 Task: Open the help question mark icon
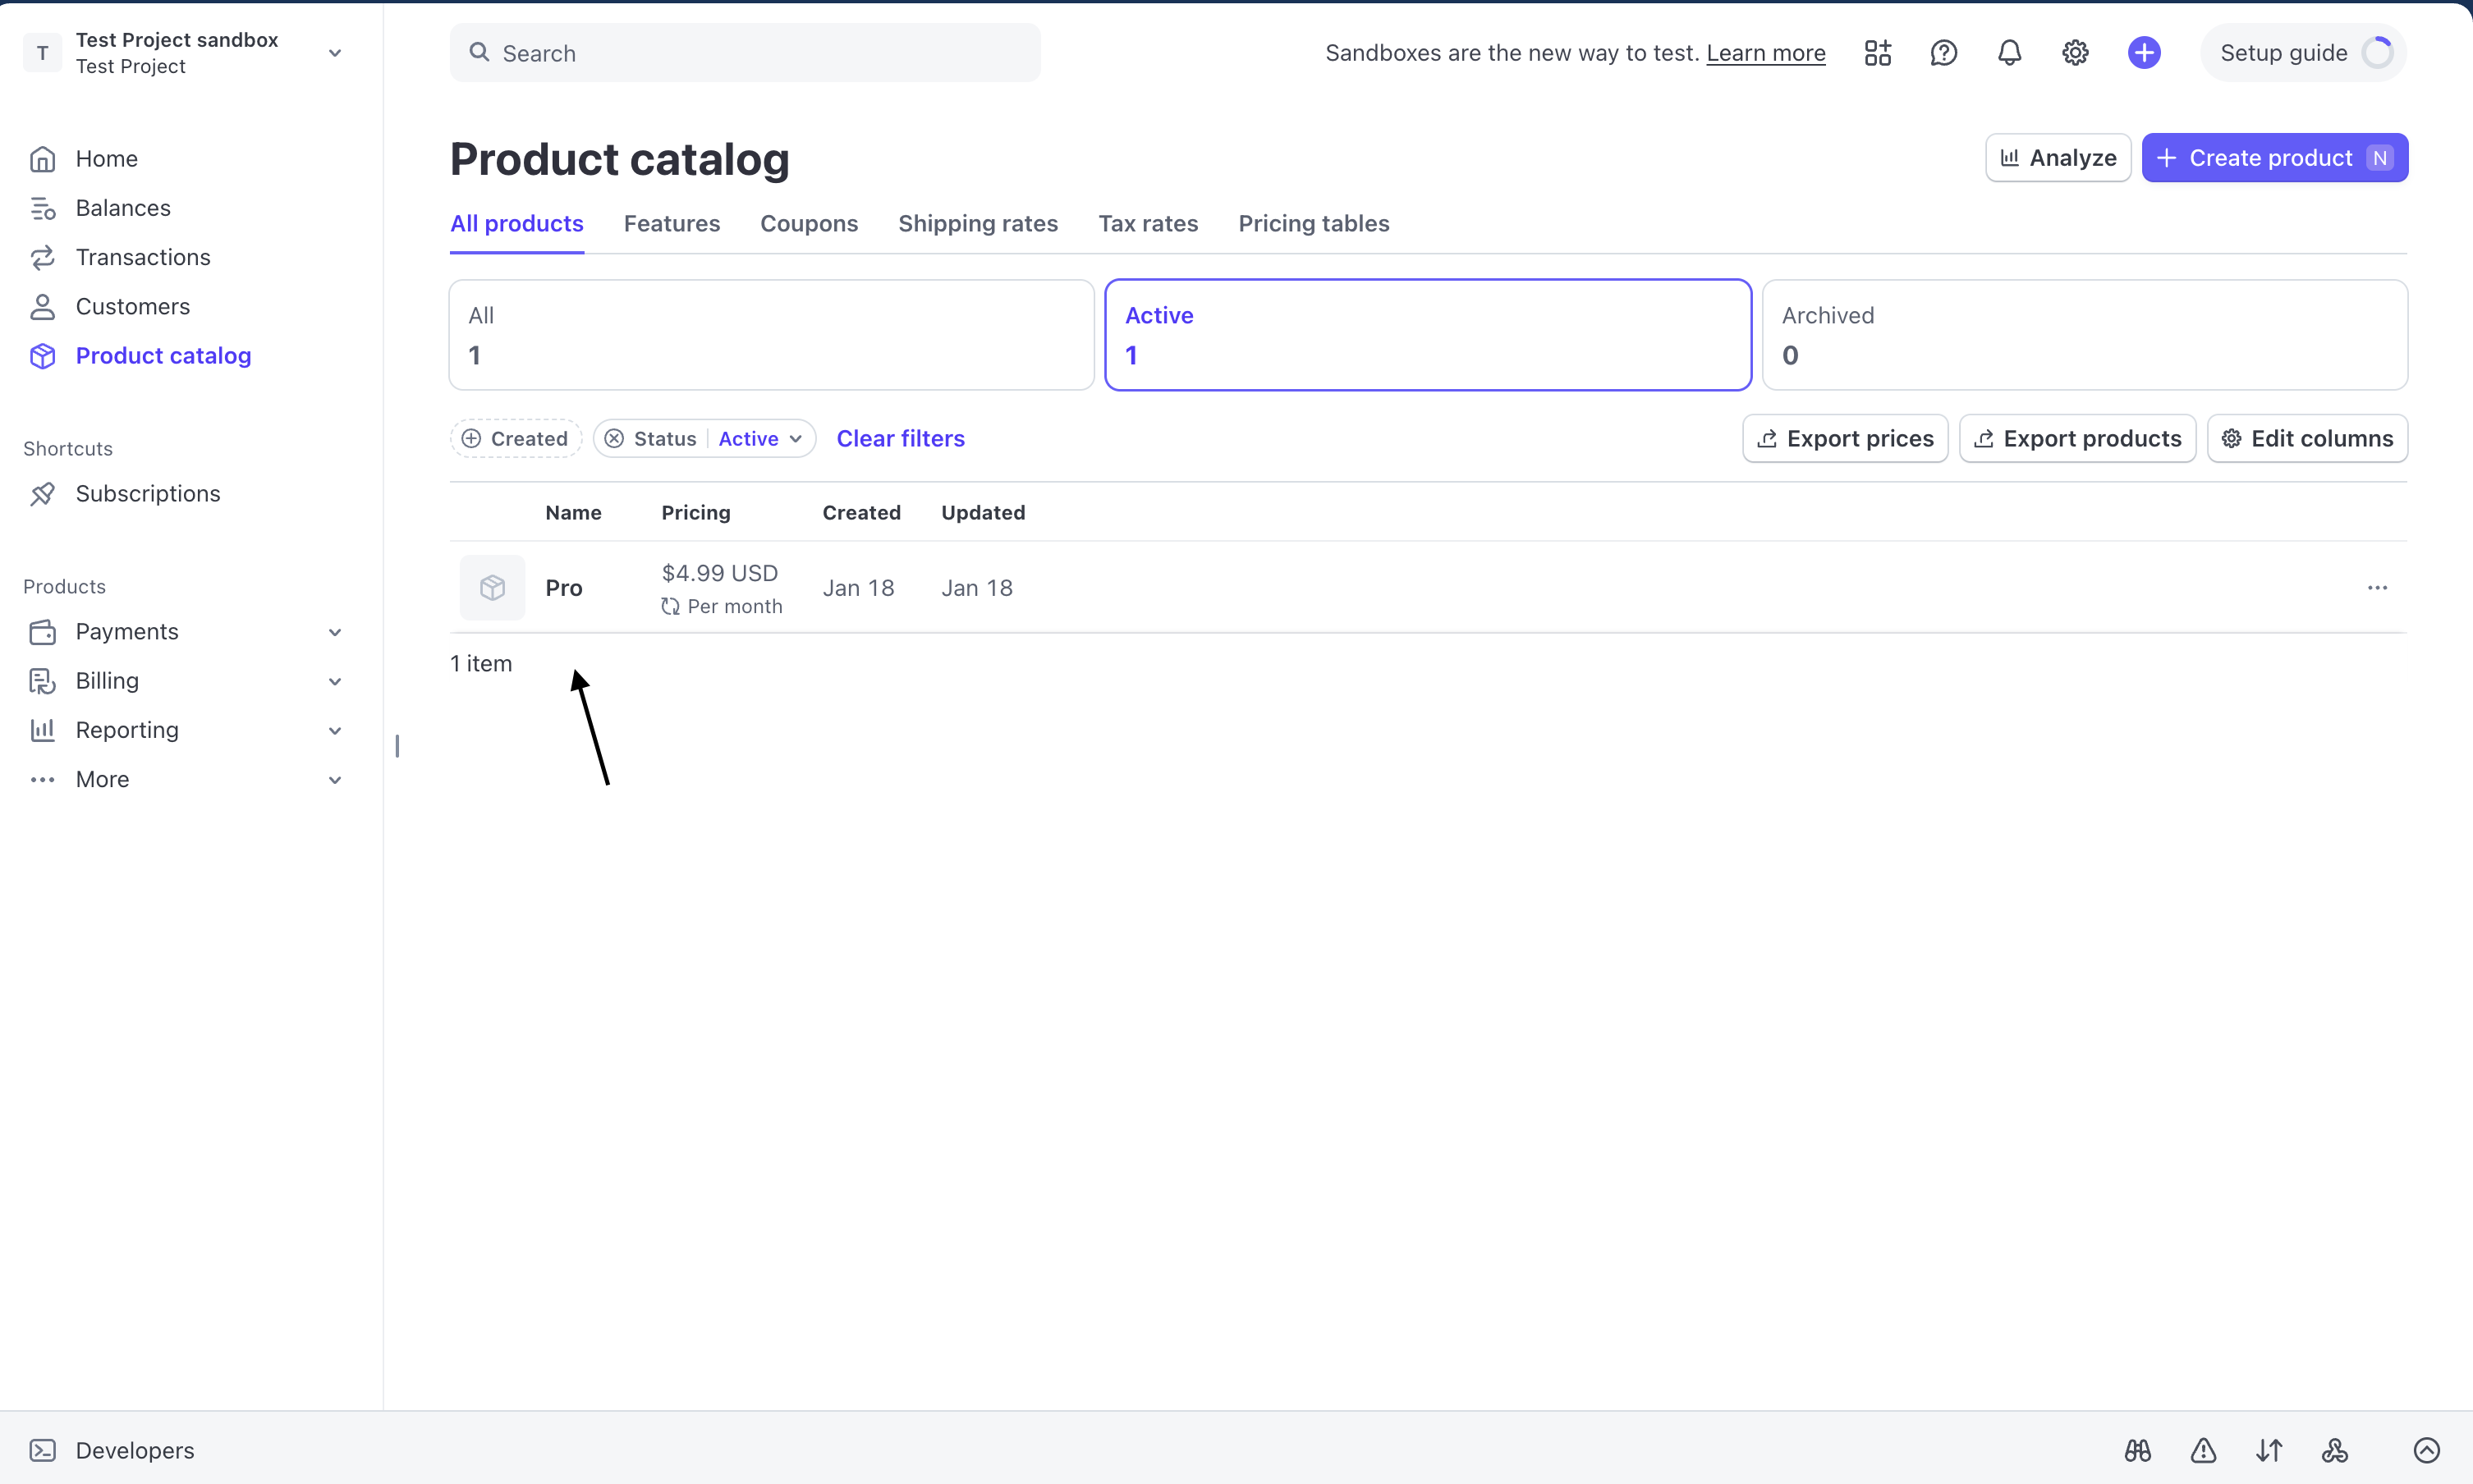(1943, 53)
